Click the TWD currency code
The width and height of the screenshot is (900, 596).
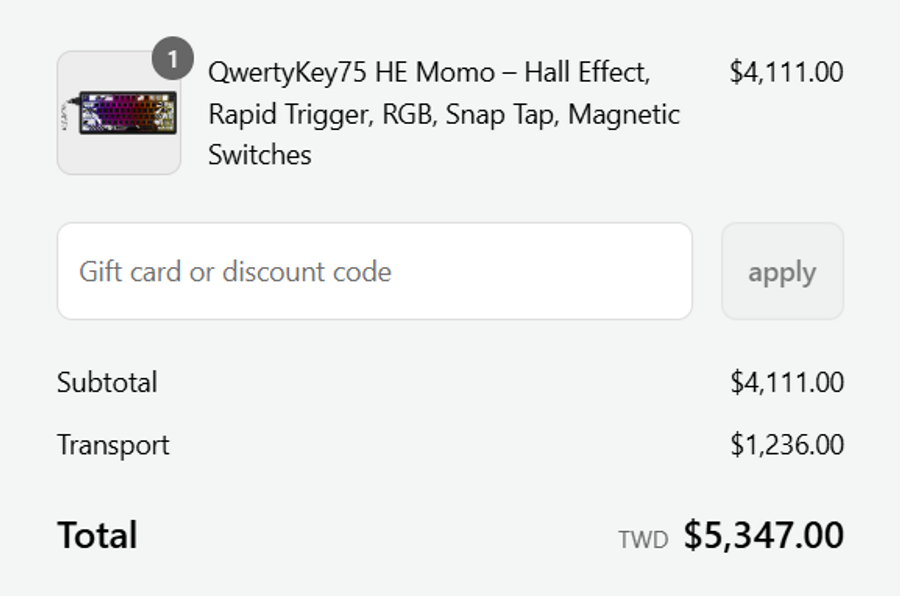pos(642,540)
